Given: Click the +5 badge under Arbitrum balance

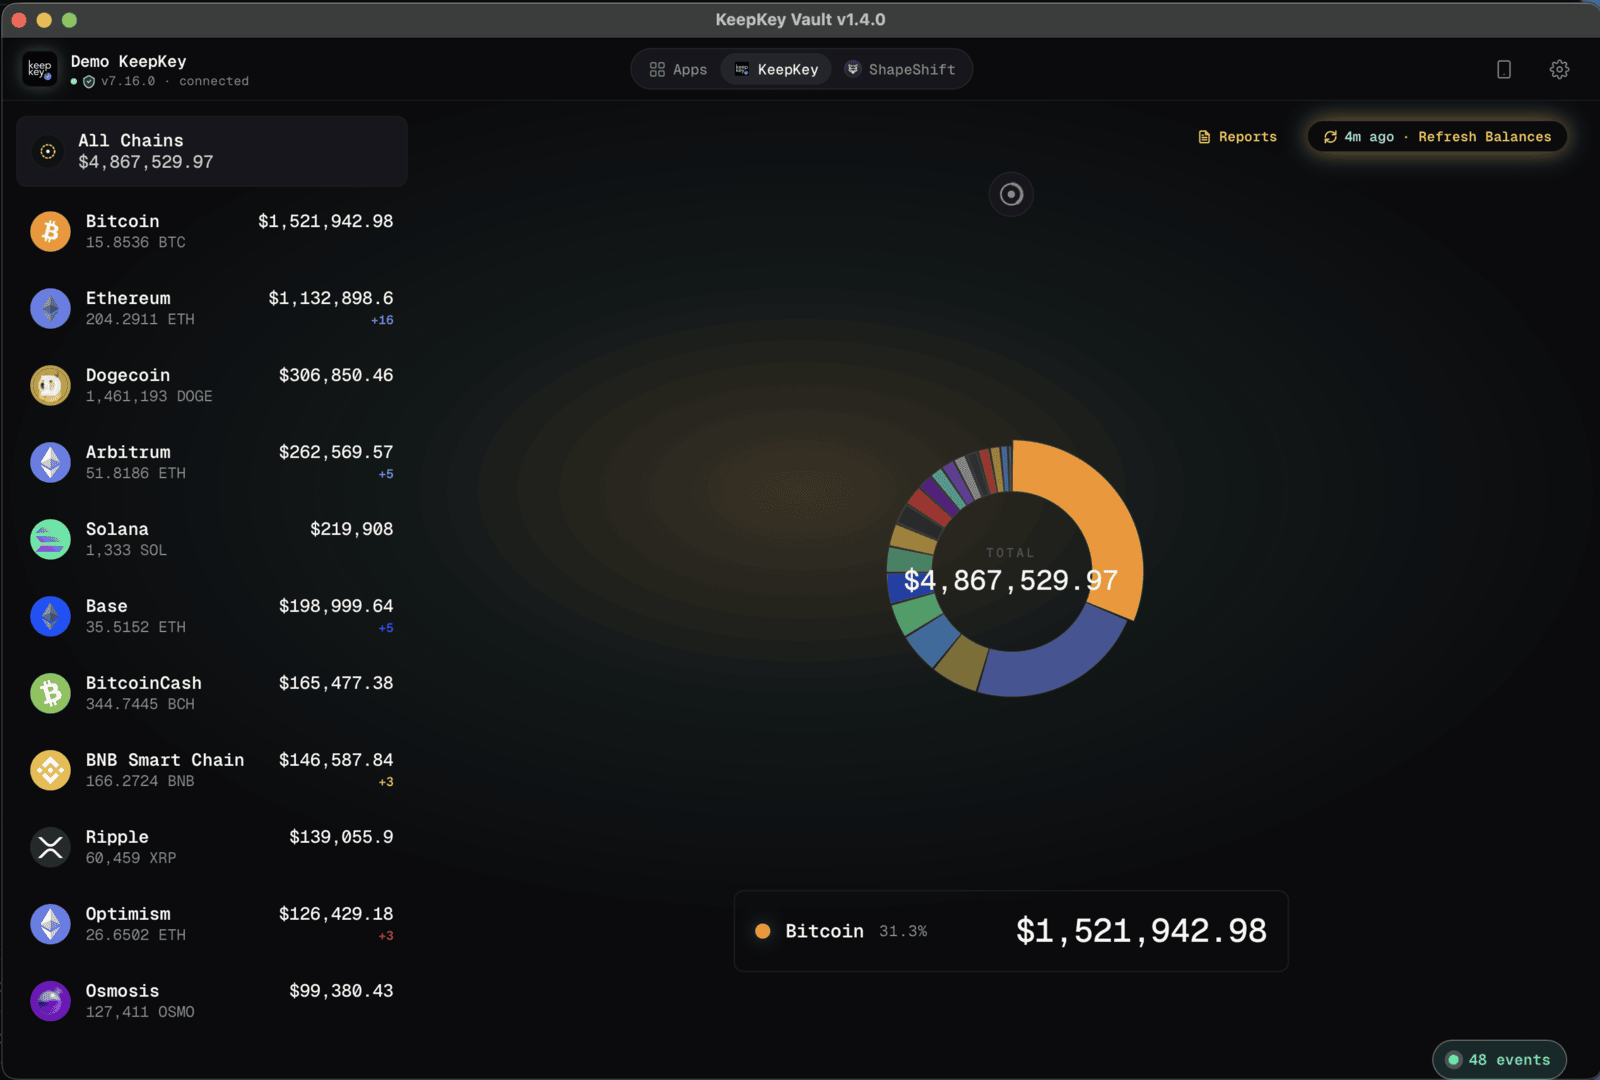Looking at the screenshot, I should tap(386, 474).
